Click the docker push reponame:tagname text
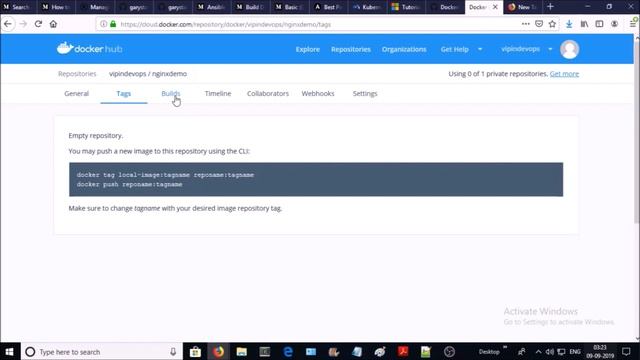Viewport: 640px width, 360px height. 129,184
